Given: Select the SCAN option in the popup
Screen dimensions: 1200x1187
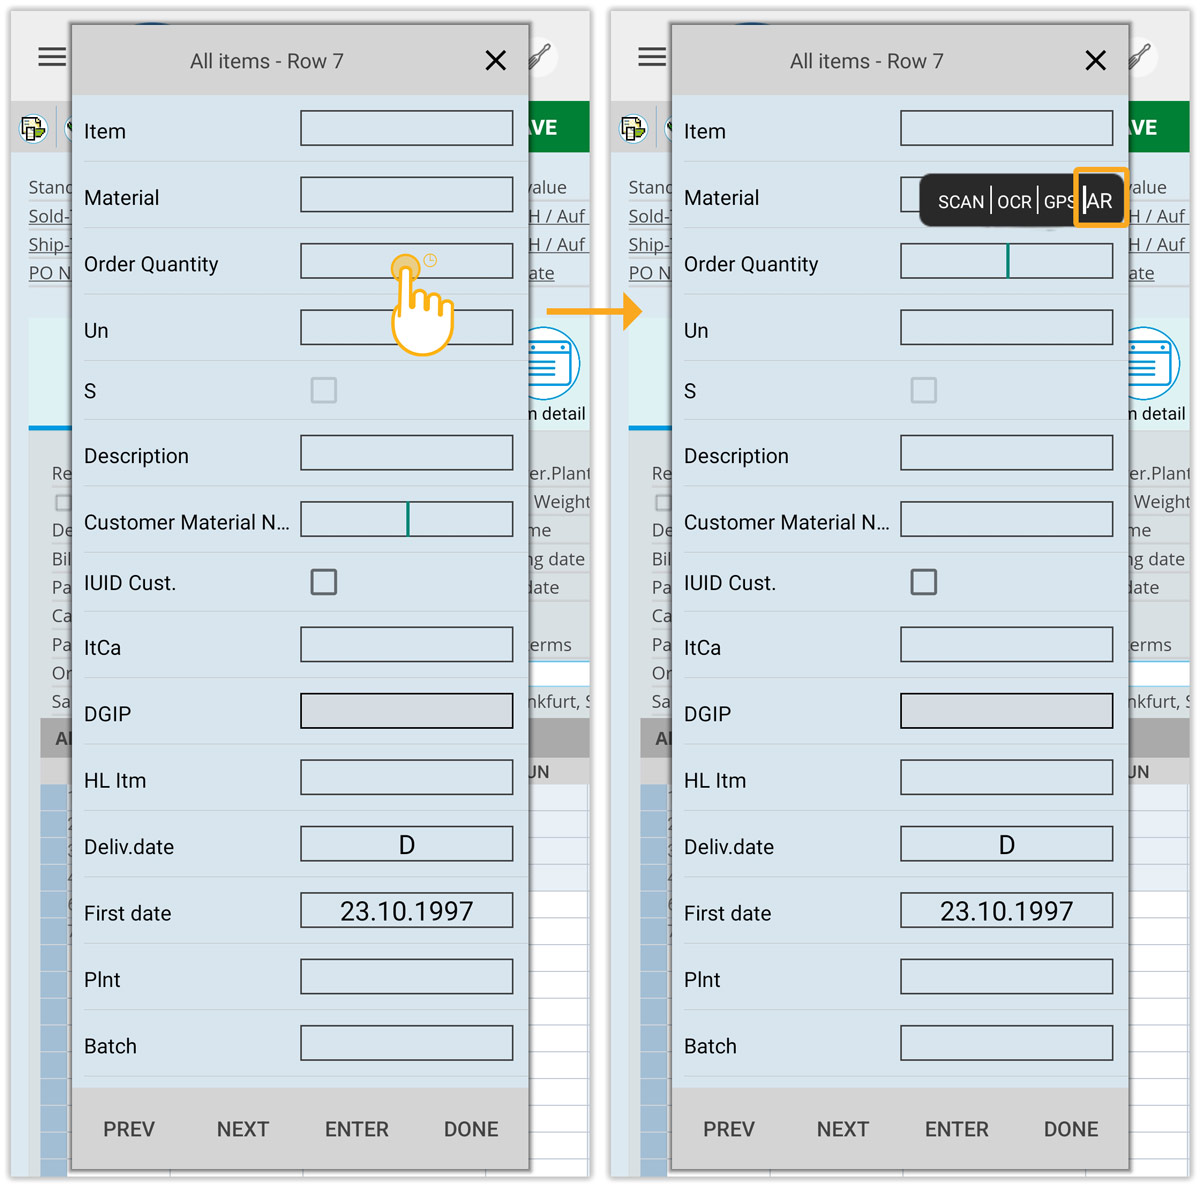Looking at the screenshot, I should point(960,202).
